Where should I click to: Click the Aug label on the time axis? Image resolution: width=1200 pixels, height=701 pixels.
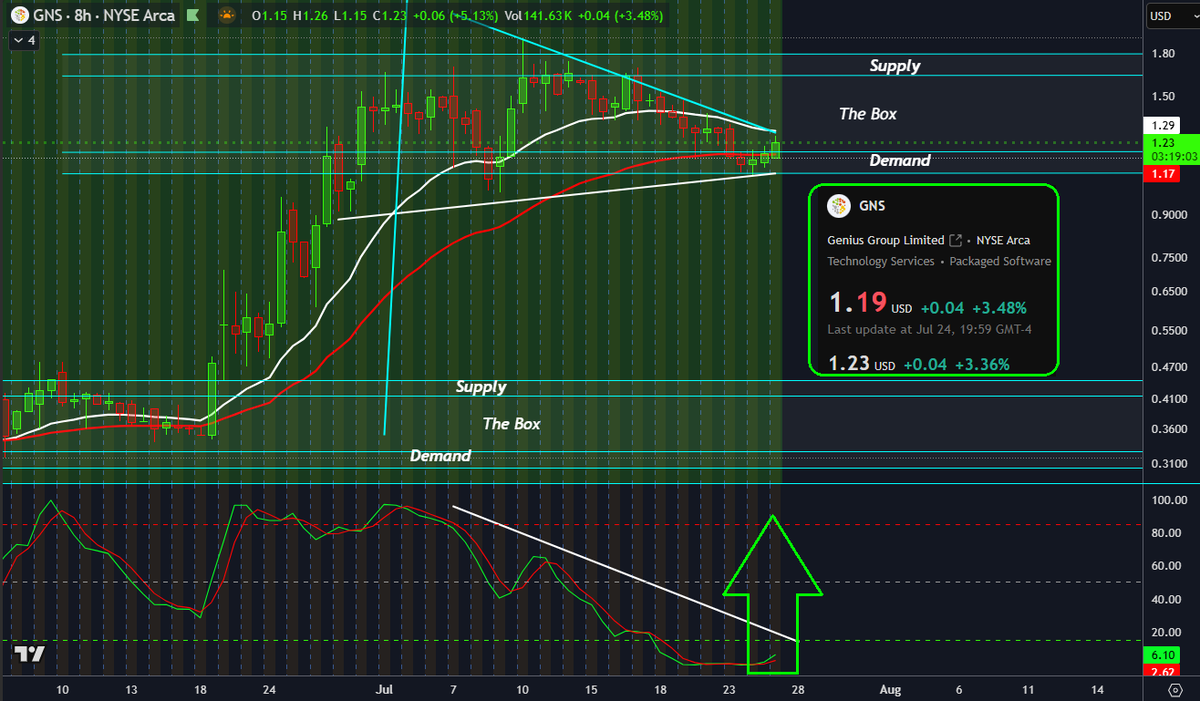pyautogui.click(x=888, y=690)
